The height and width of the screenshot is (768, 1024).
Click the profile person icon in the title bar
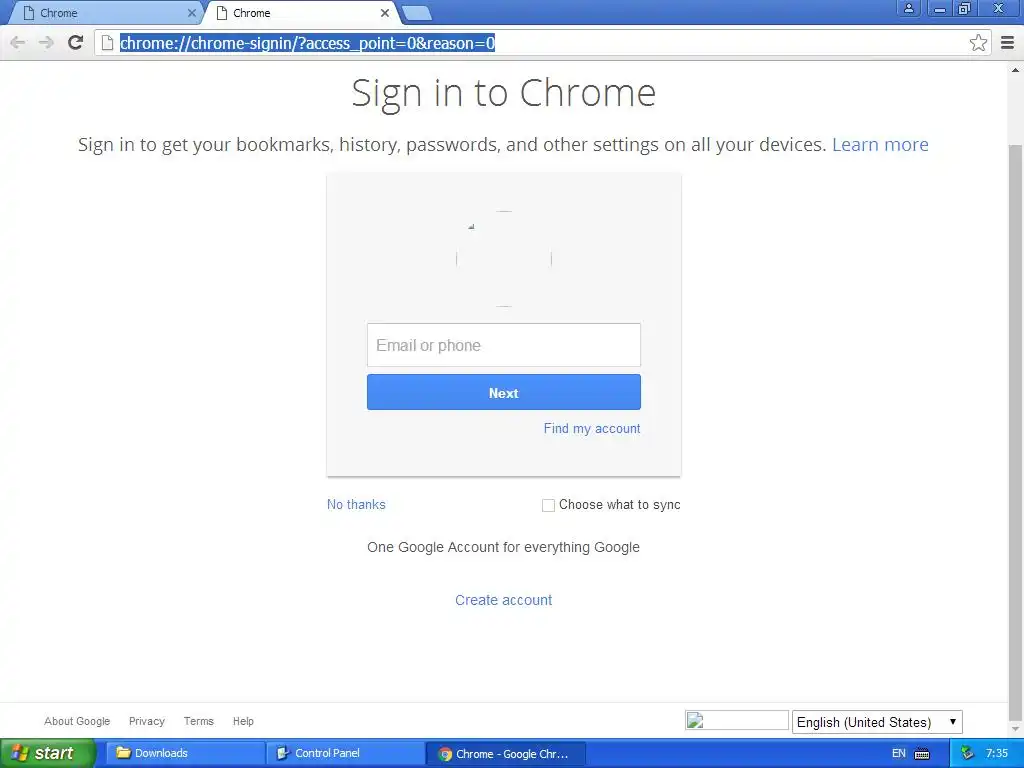coord(908,8)
